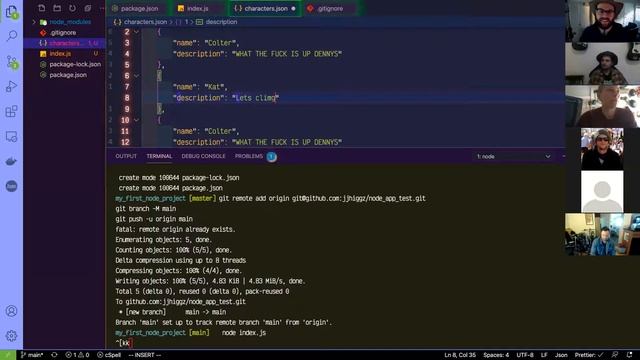Select the blank avatar participant thumbnail

coord(602,191)
